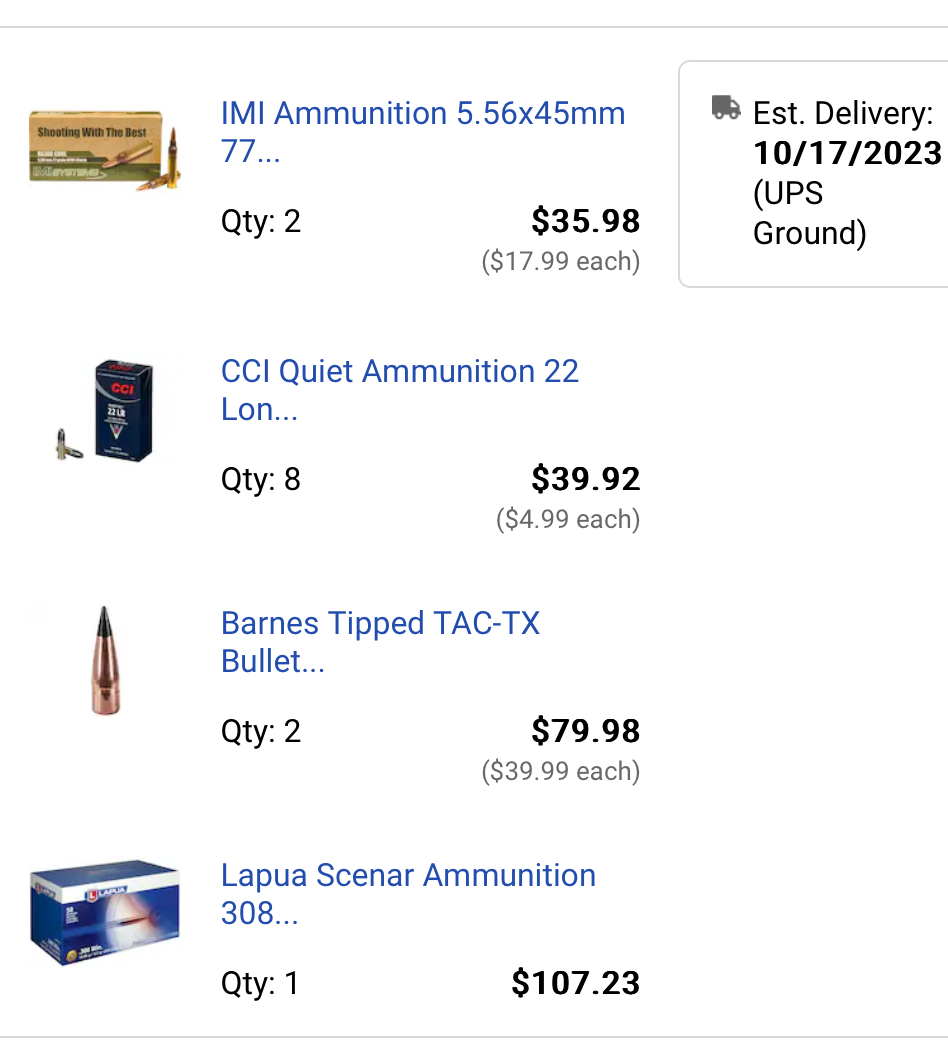Viewport: 948px width, 1056px height.
Task: Click the $107.23 Lapua item total
Action: tap(576, 983)
